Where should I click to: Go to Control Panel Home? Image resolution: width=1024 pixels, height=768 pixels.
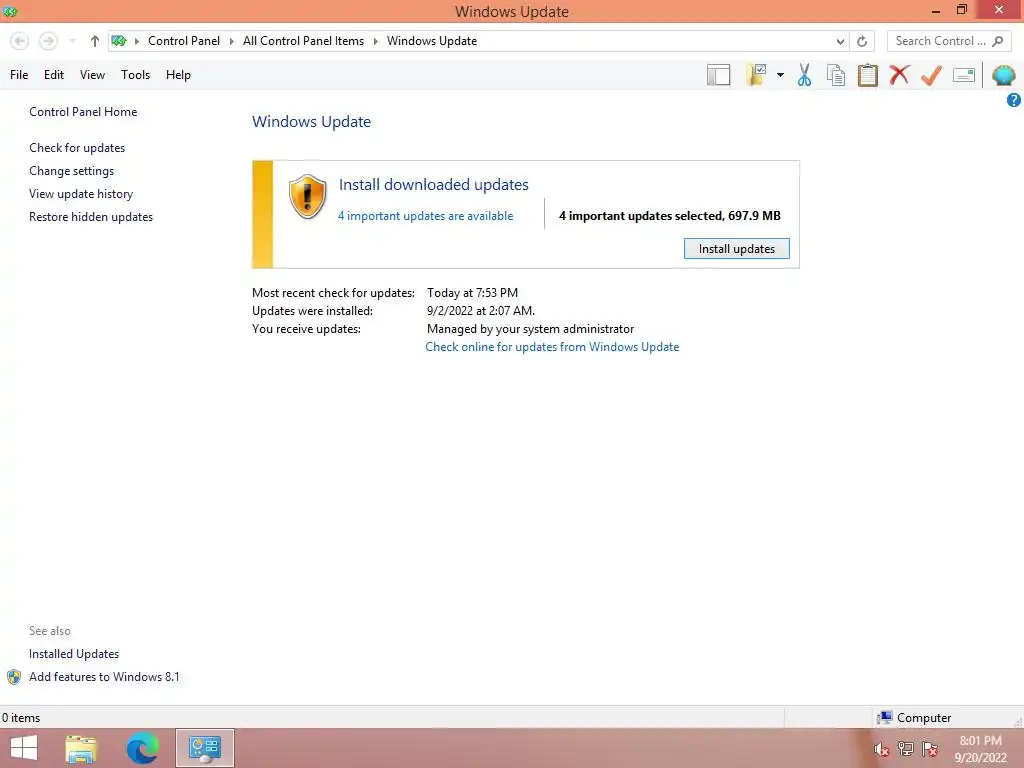point(83,112)
